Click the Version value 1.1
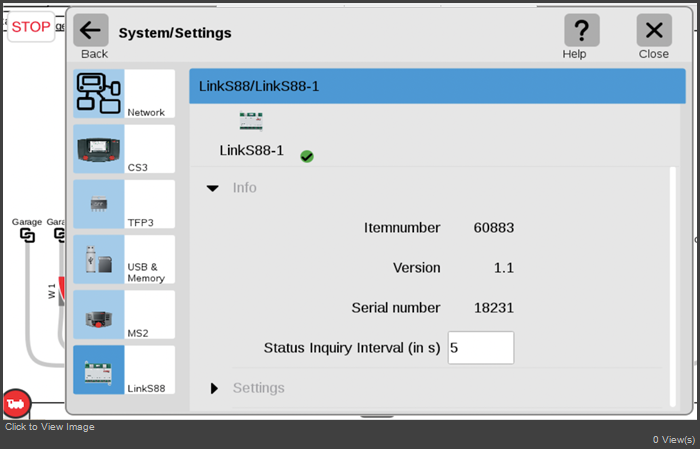 coord(504,268)
